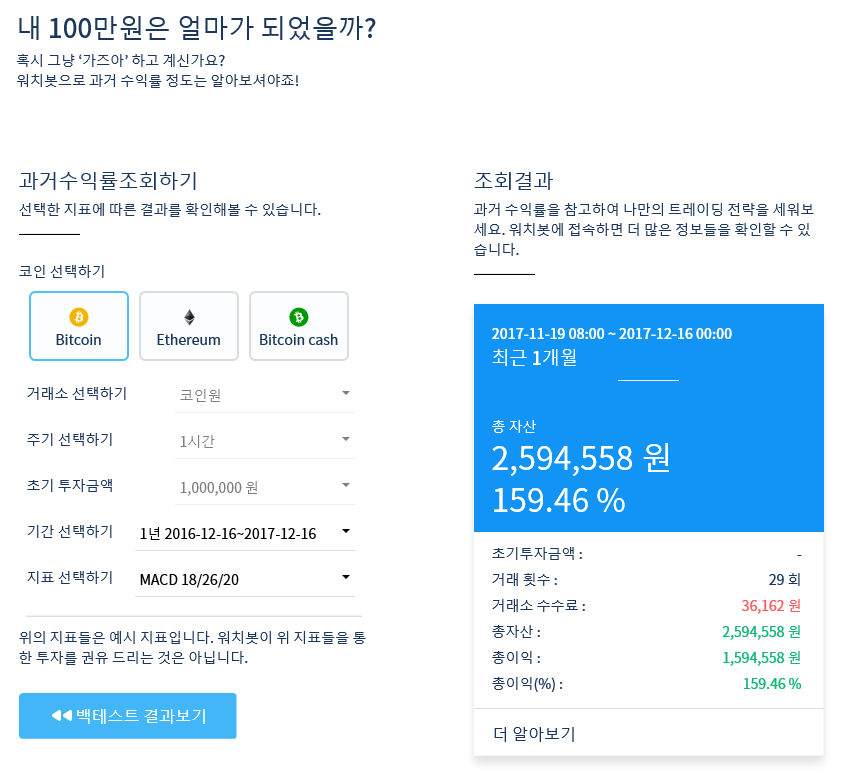Click the 총 자산 label in blue card
This screenshot has width=842, height=771.
point(514,426)
